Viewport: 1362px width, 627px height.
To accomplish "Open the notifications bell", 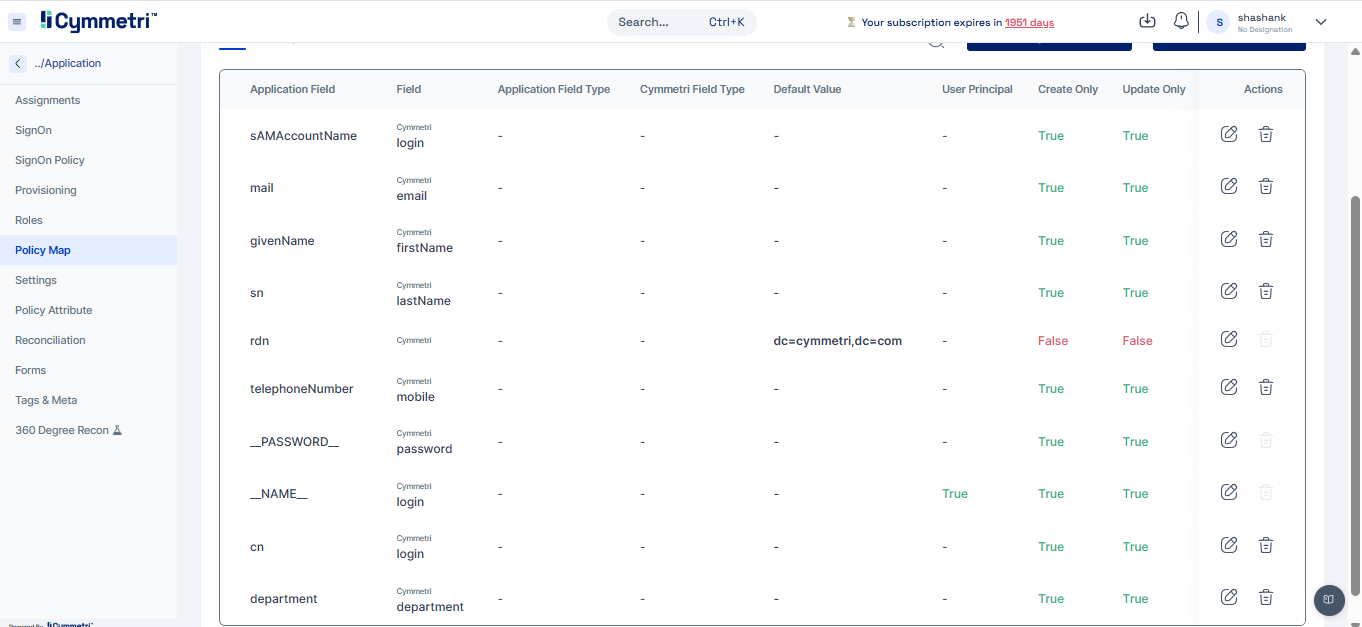I will pos(1181,21).
